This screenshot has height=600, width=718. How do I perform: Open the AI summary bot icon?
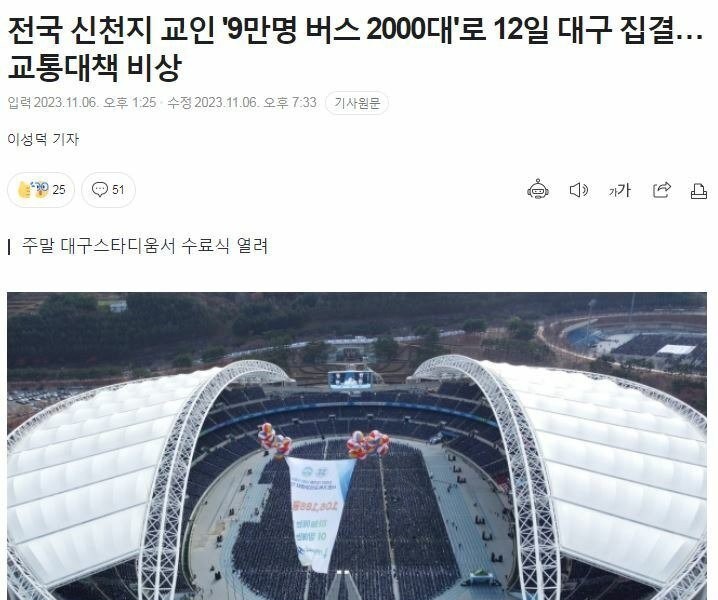click(x=538, y=190)
